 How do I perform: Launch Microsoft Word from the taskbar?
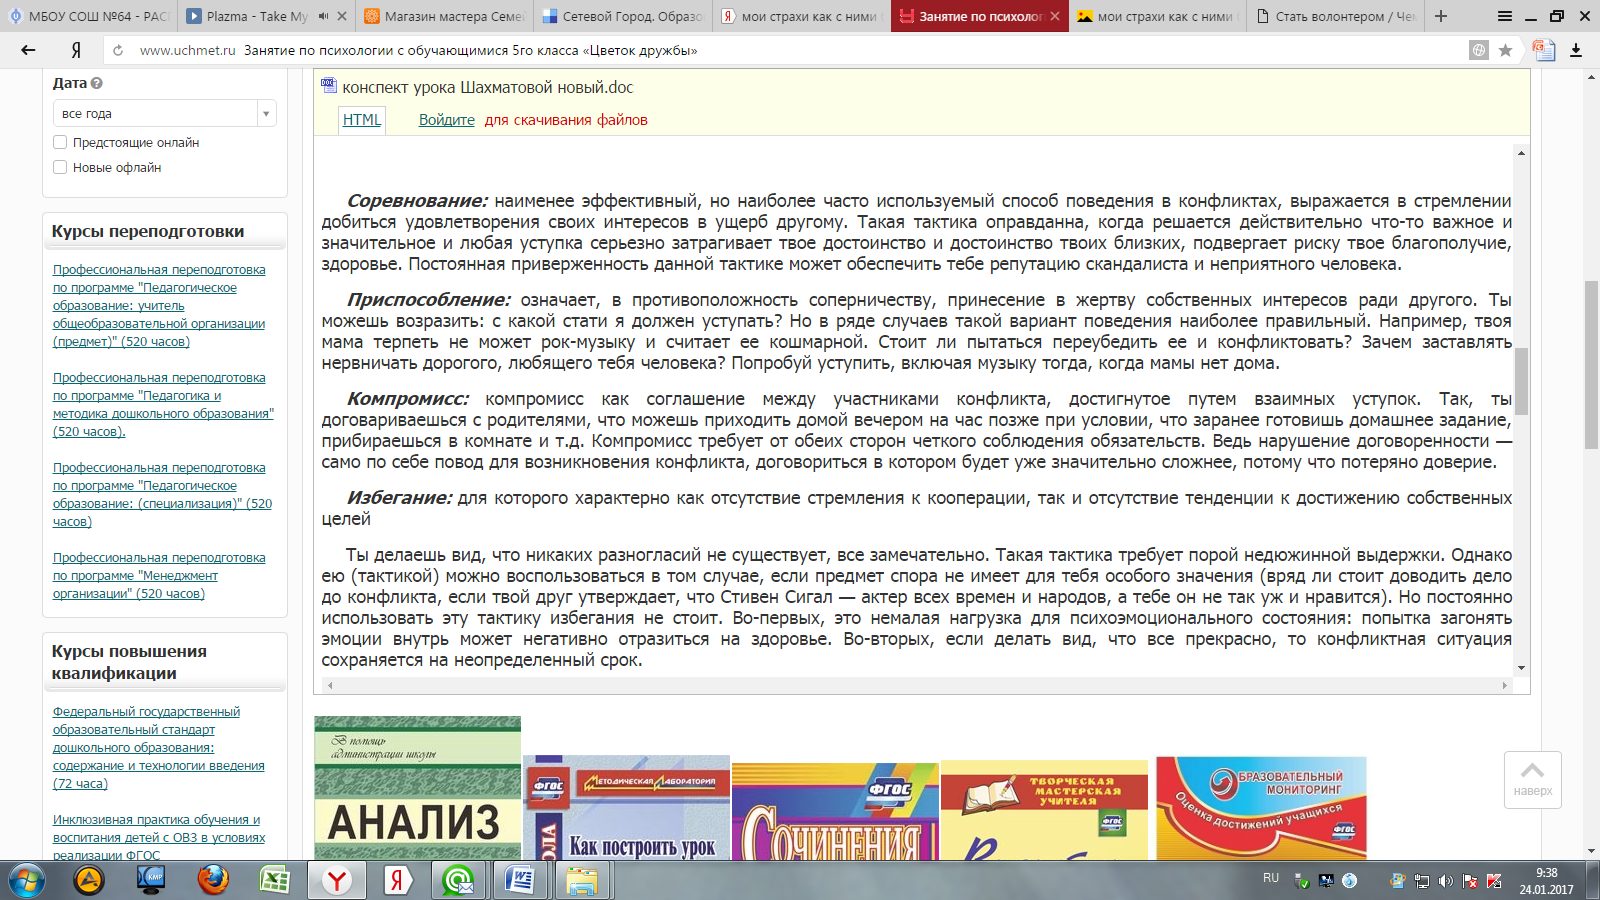(x=519, y=880)
